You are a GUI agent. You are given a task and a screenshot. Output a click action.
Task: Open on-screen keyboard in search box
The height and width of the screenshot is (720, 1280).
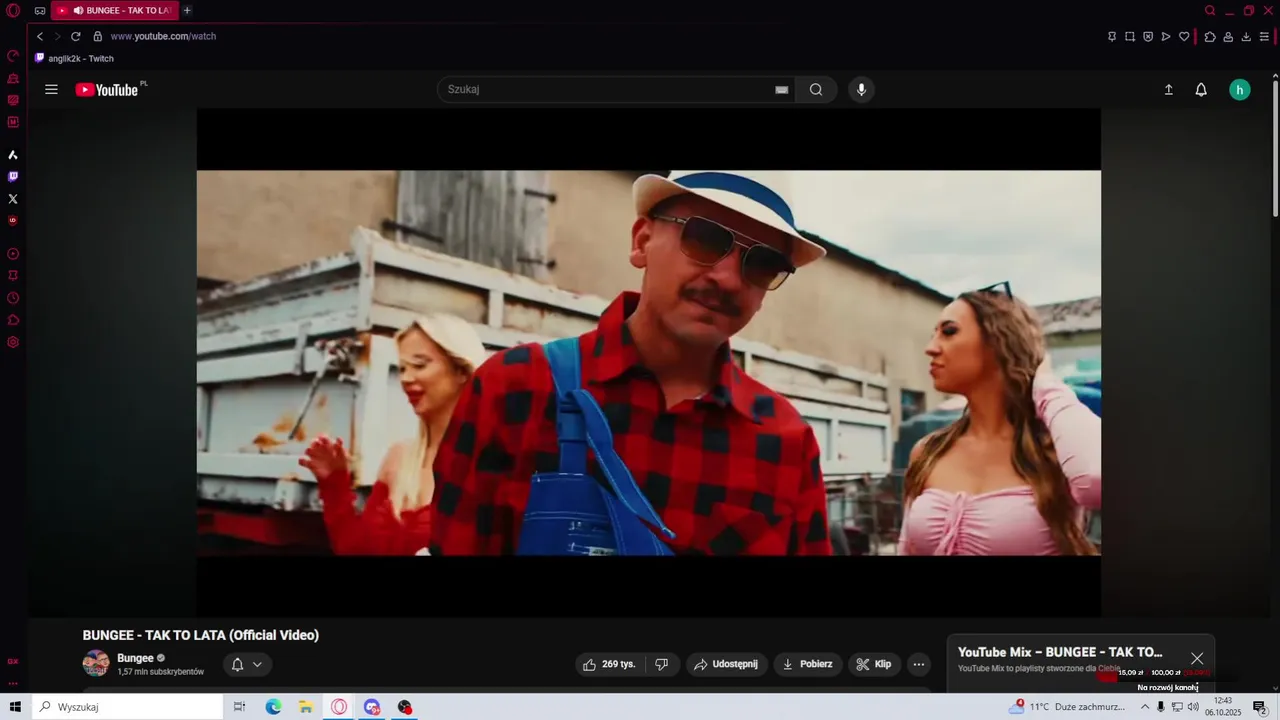click(782, 90)
